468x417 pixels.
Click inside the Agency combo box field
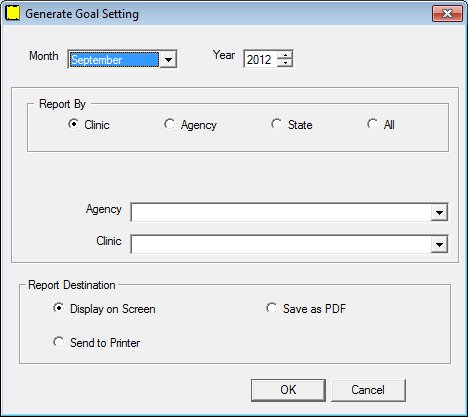pos(281,212)
